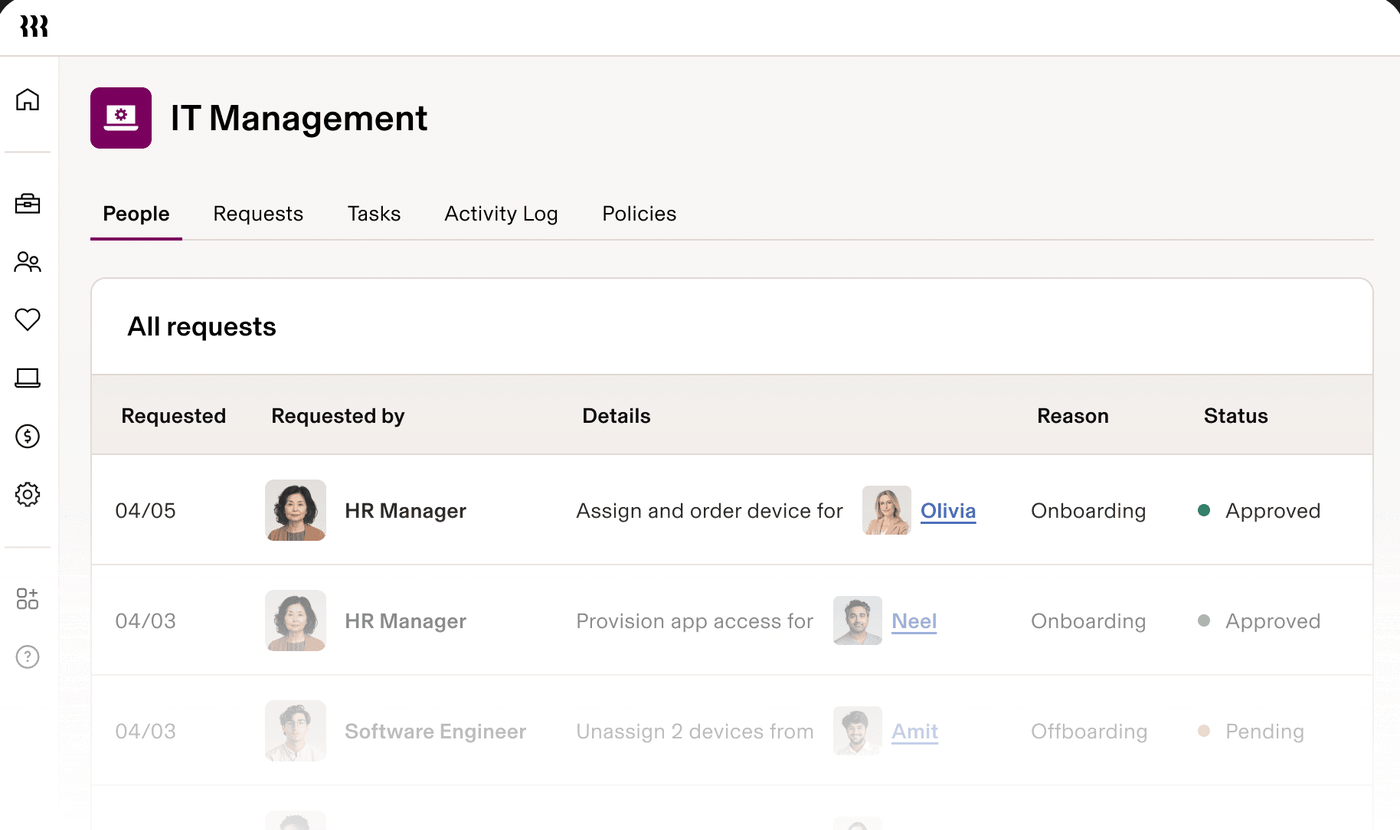Open the Tasks tab

374,214
